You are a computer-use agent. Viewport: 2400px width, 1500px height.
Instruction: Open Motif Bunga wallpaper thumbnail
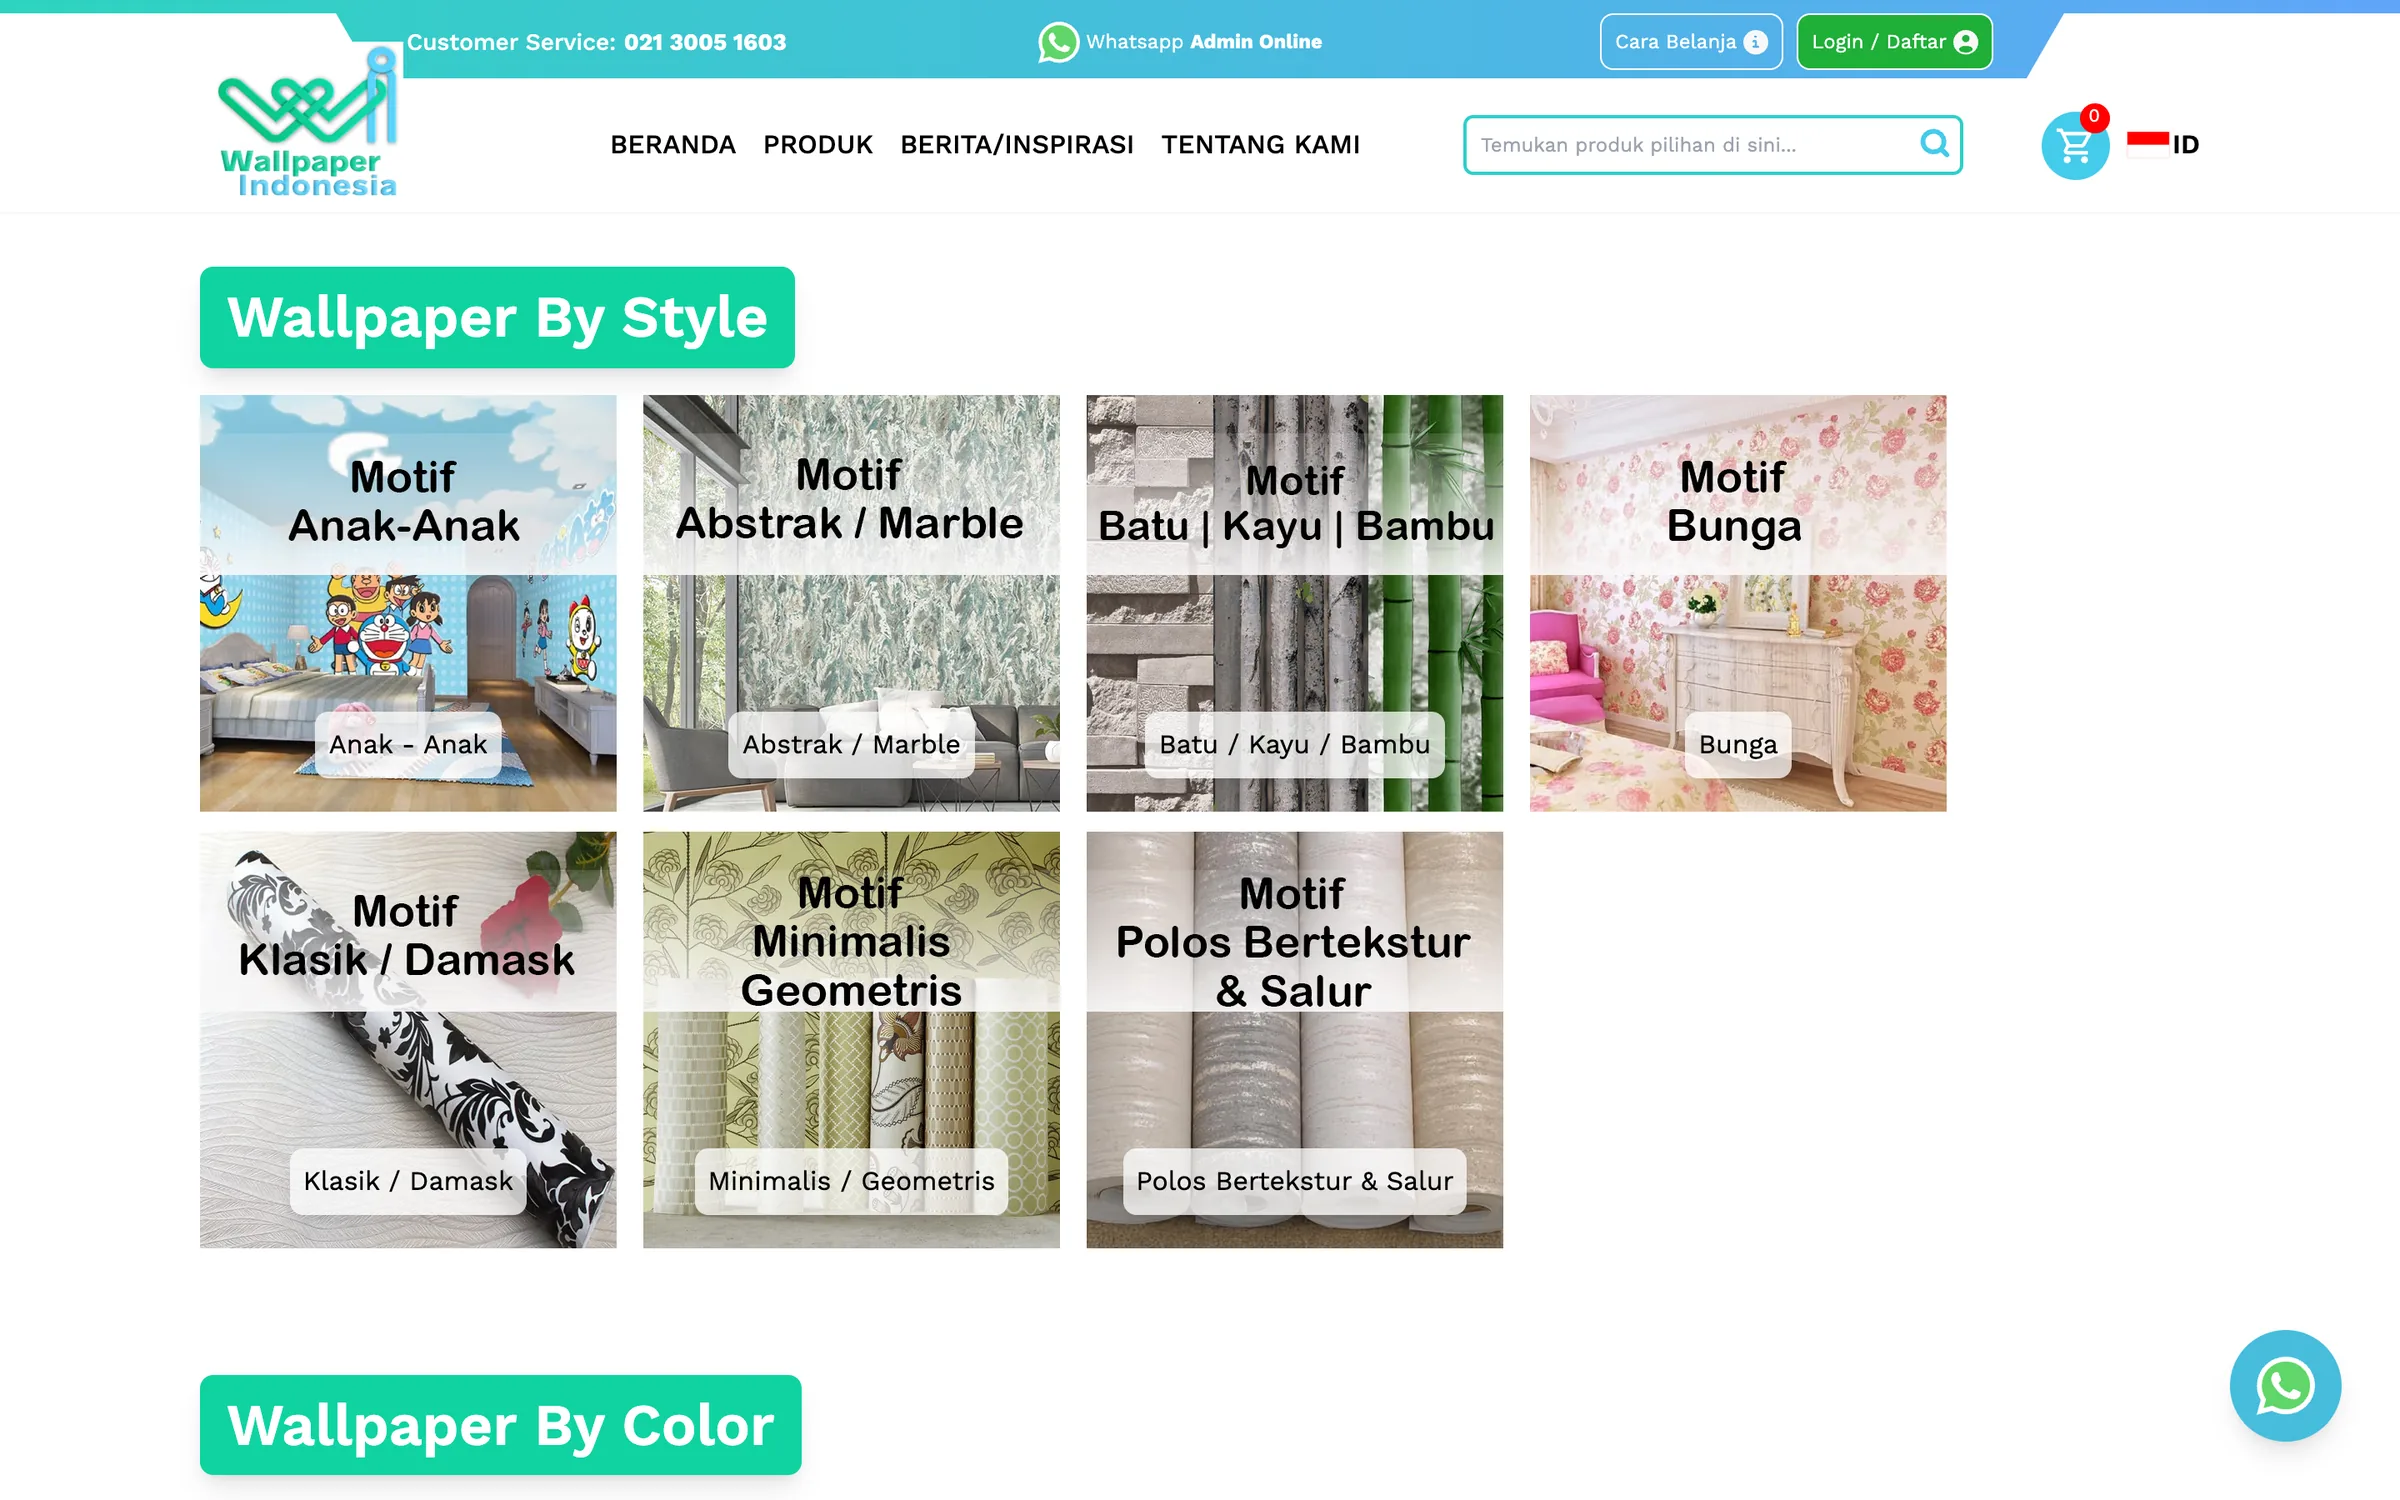click(1738, 603)
